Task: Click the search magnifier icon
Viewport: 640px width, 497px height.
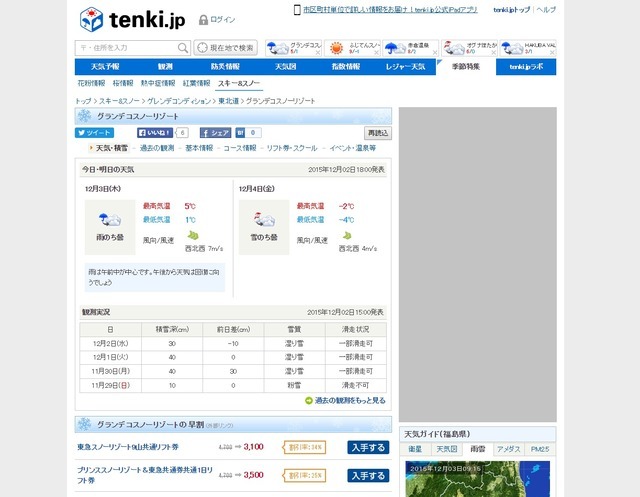Action: [183, 48]
